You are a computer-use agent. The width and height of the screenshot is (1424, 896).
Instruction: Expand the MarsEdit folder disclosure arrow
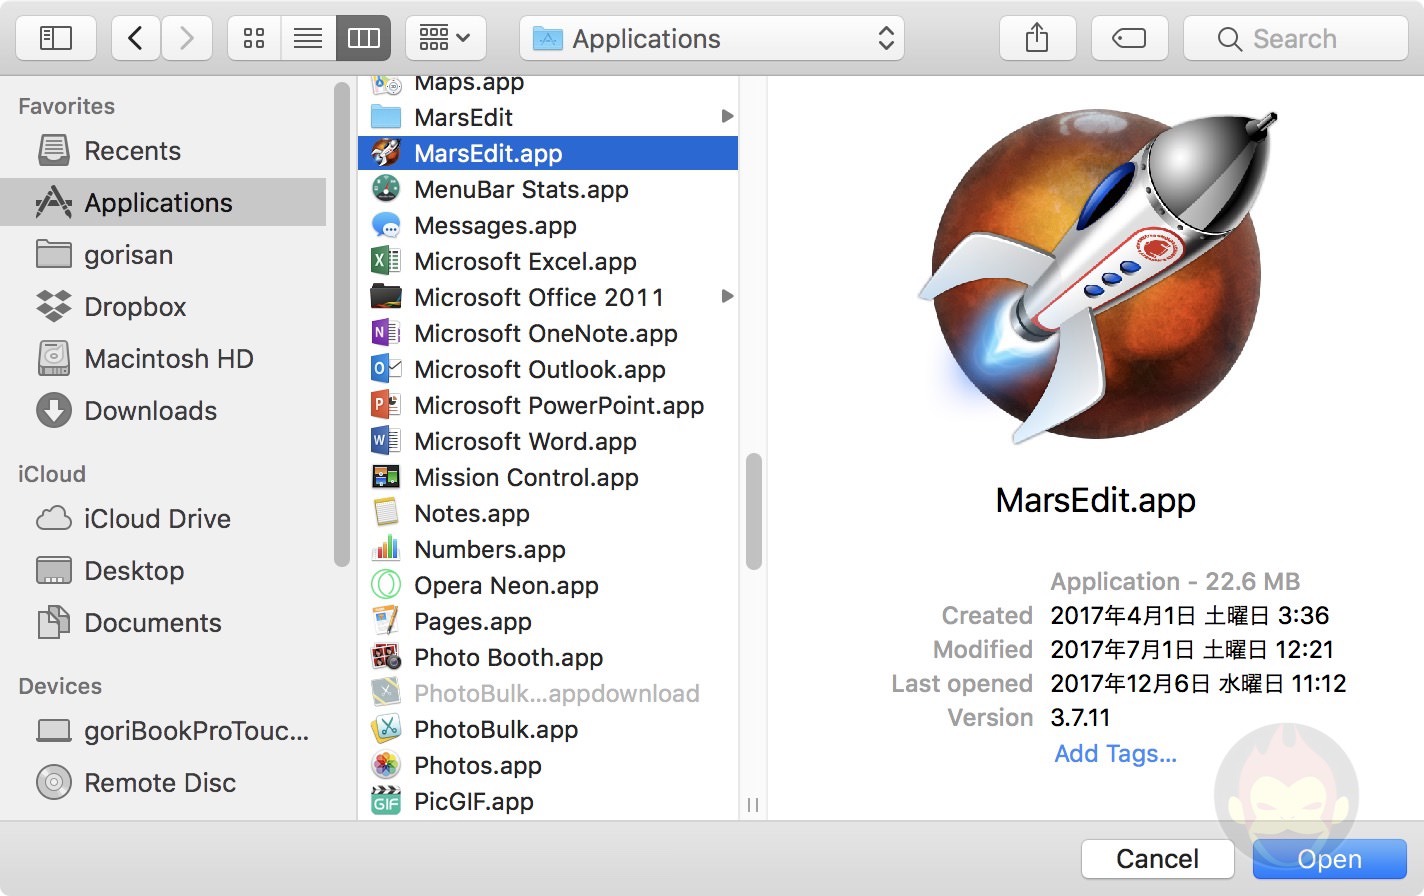click(727, 117)
